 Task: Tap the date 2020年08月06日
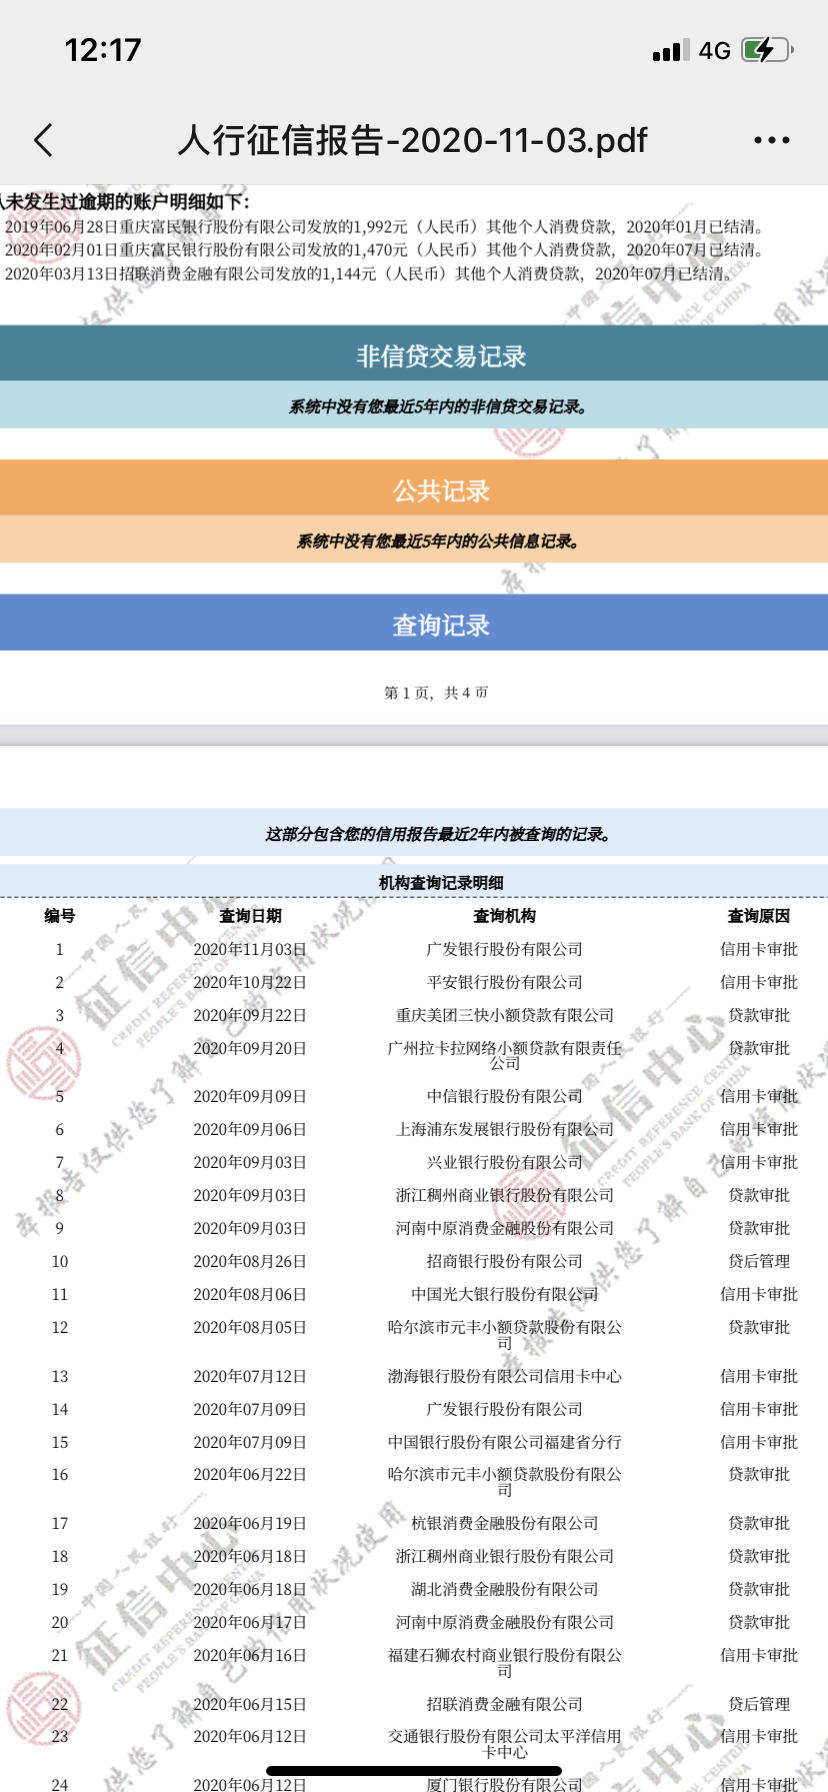click(x=250, y=1294)
